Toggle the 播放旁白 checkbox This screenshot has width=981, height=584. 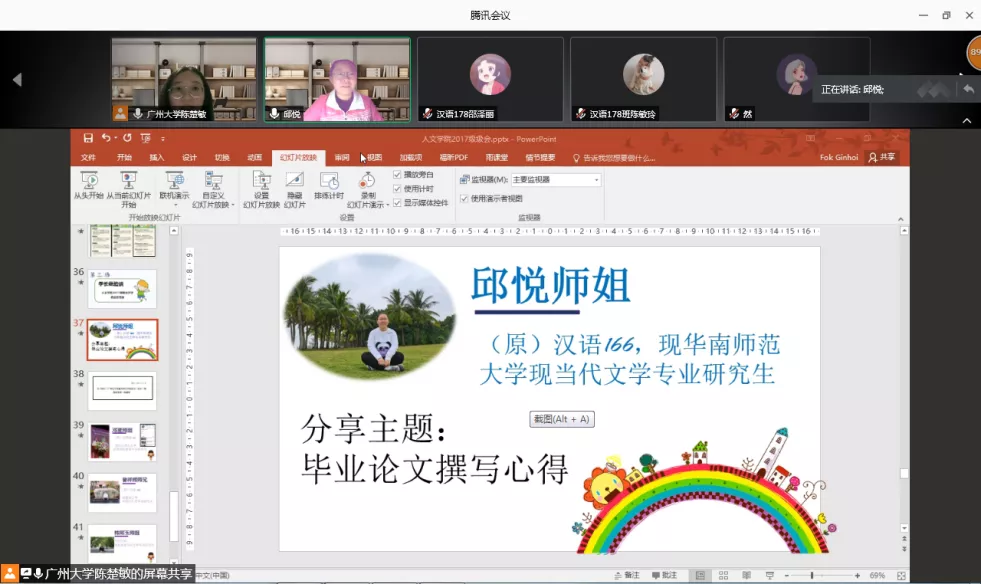(x=397, y=175)
